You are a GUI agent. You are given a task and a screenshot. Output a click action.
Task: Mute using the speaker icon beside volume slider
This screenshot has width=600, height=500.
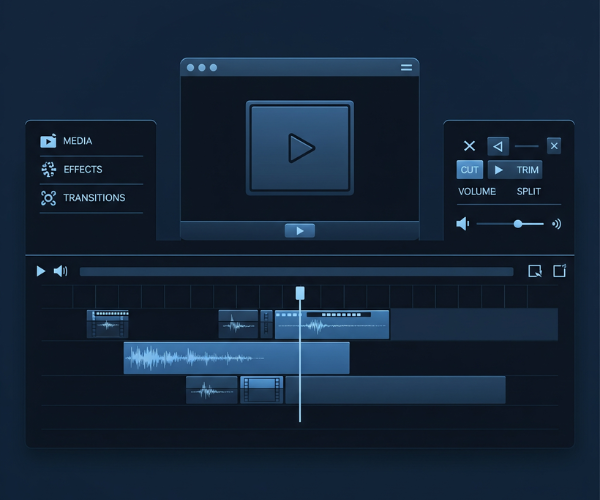[x=463, y=224]
